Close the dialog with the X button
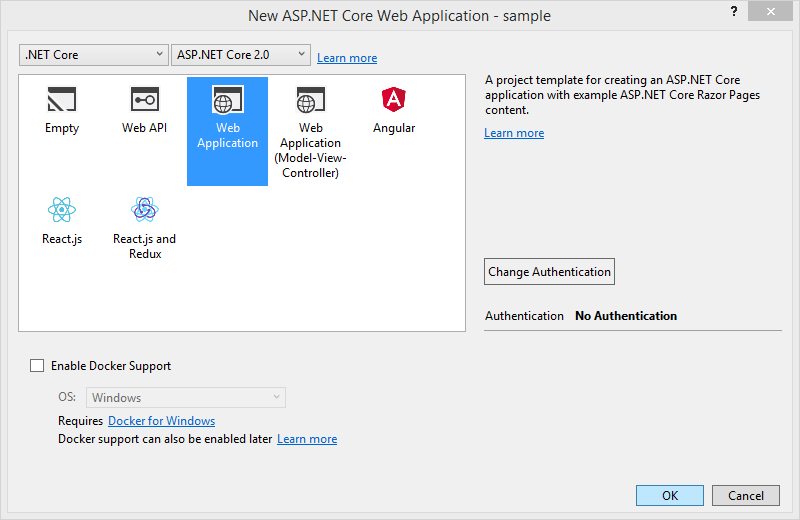 click(776, 10)
